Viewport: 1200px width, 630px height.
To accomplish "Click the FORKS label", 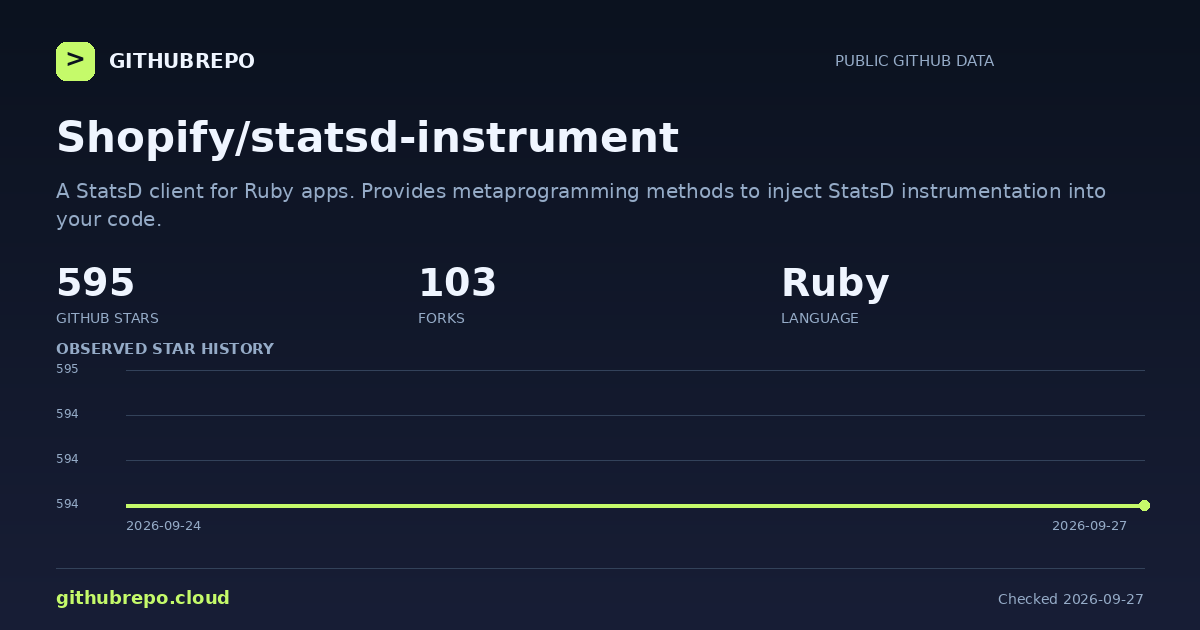I will pos(441,318).
